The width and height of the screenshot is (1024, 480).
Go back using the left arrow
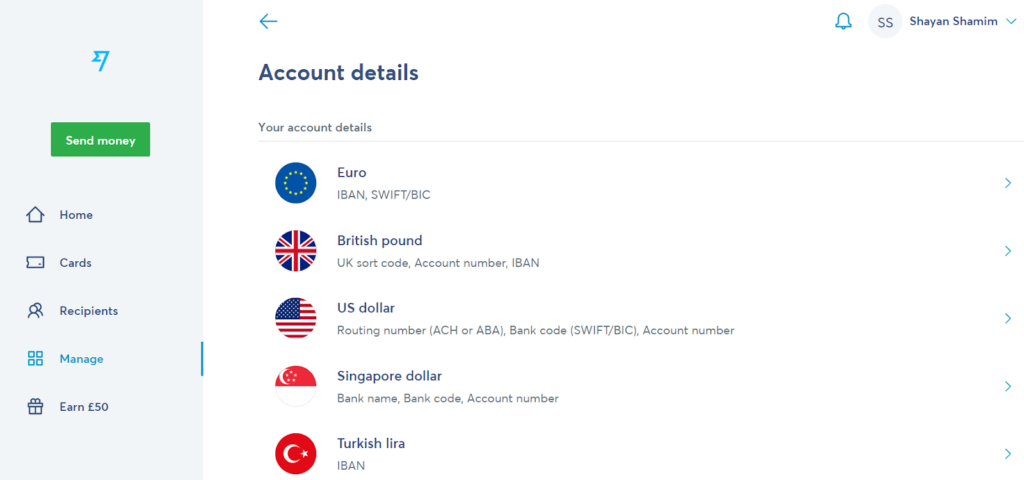pyautogui.click(x=268, y=21)
